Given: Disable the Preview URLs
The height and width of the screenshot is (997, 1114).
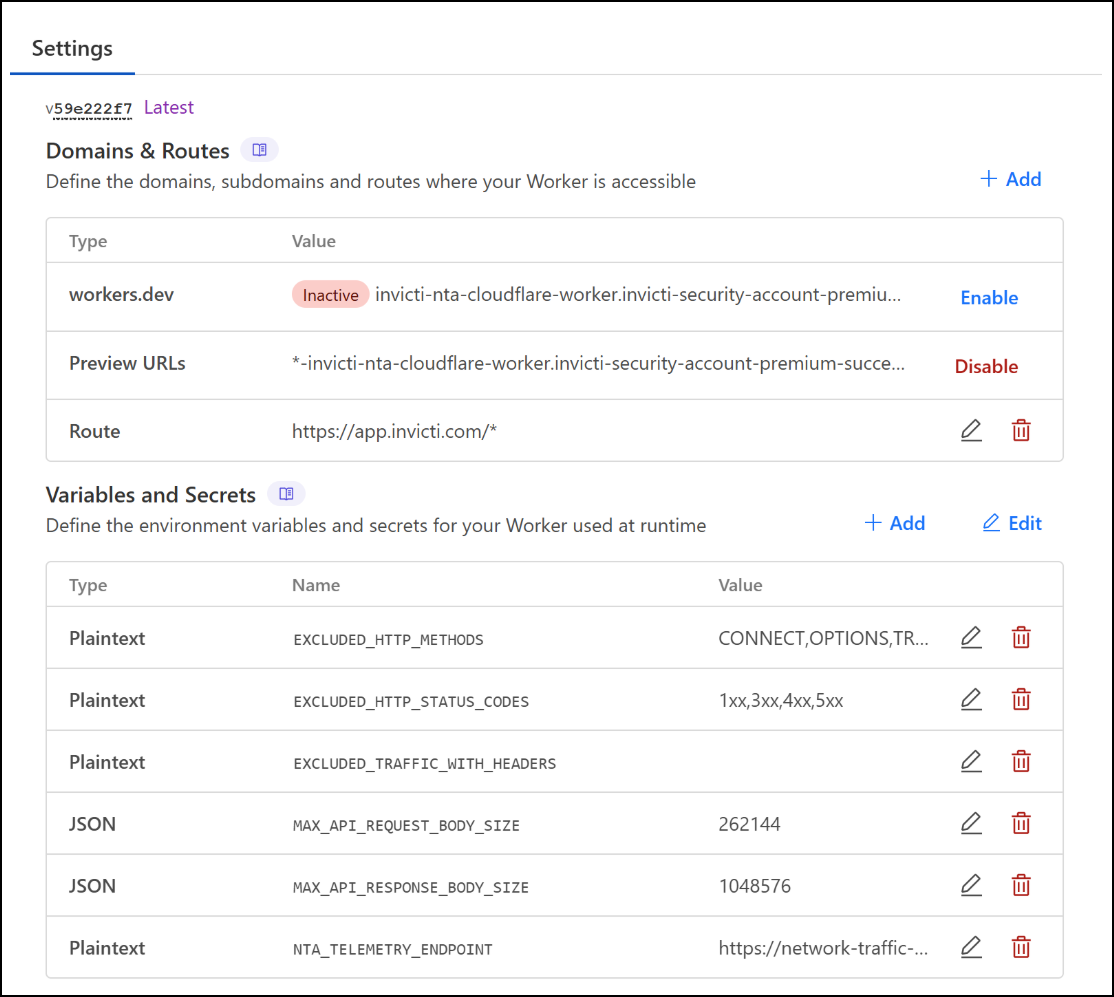Looking at the screenshot, I should pos(986,365).
